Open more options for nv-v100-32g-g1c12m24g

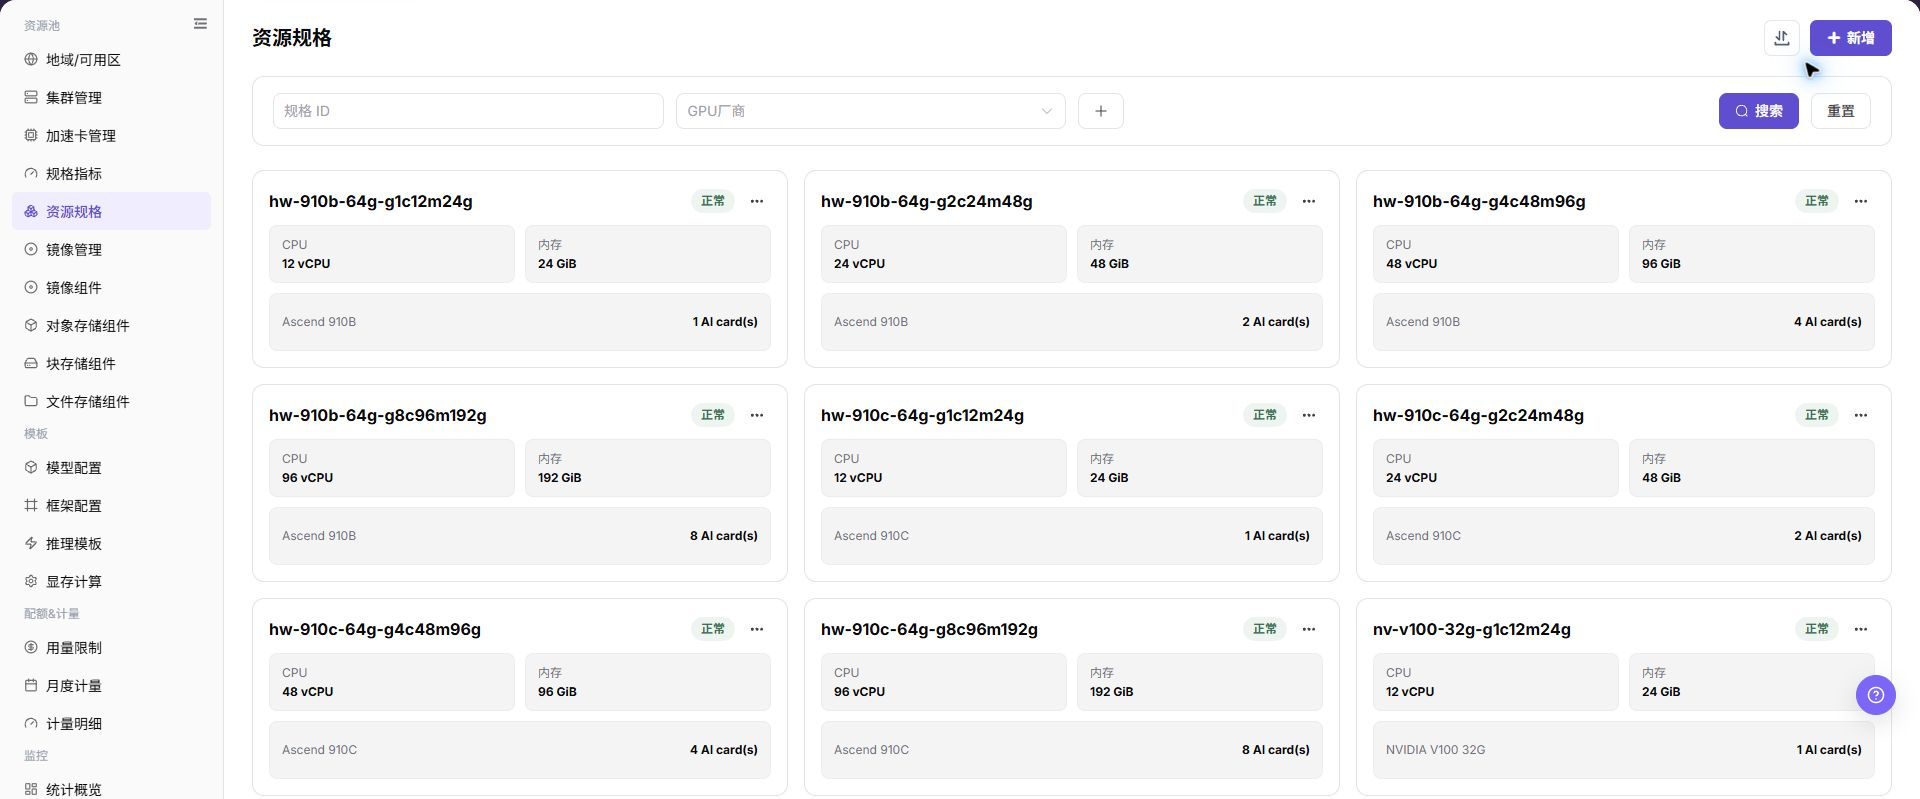pos(1861,629)
